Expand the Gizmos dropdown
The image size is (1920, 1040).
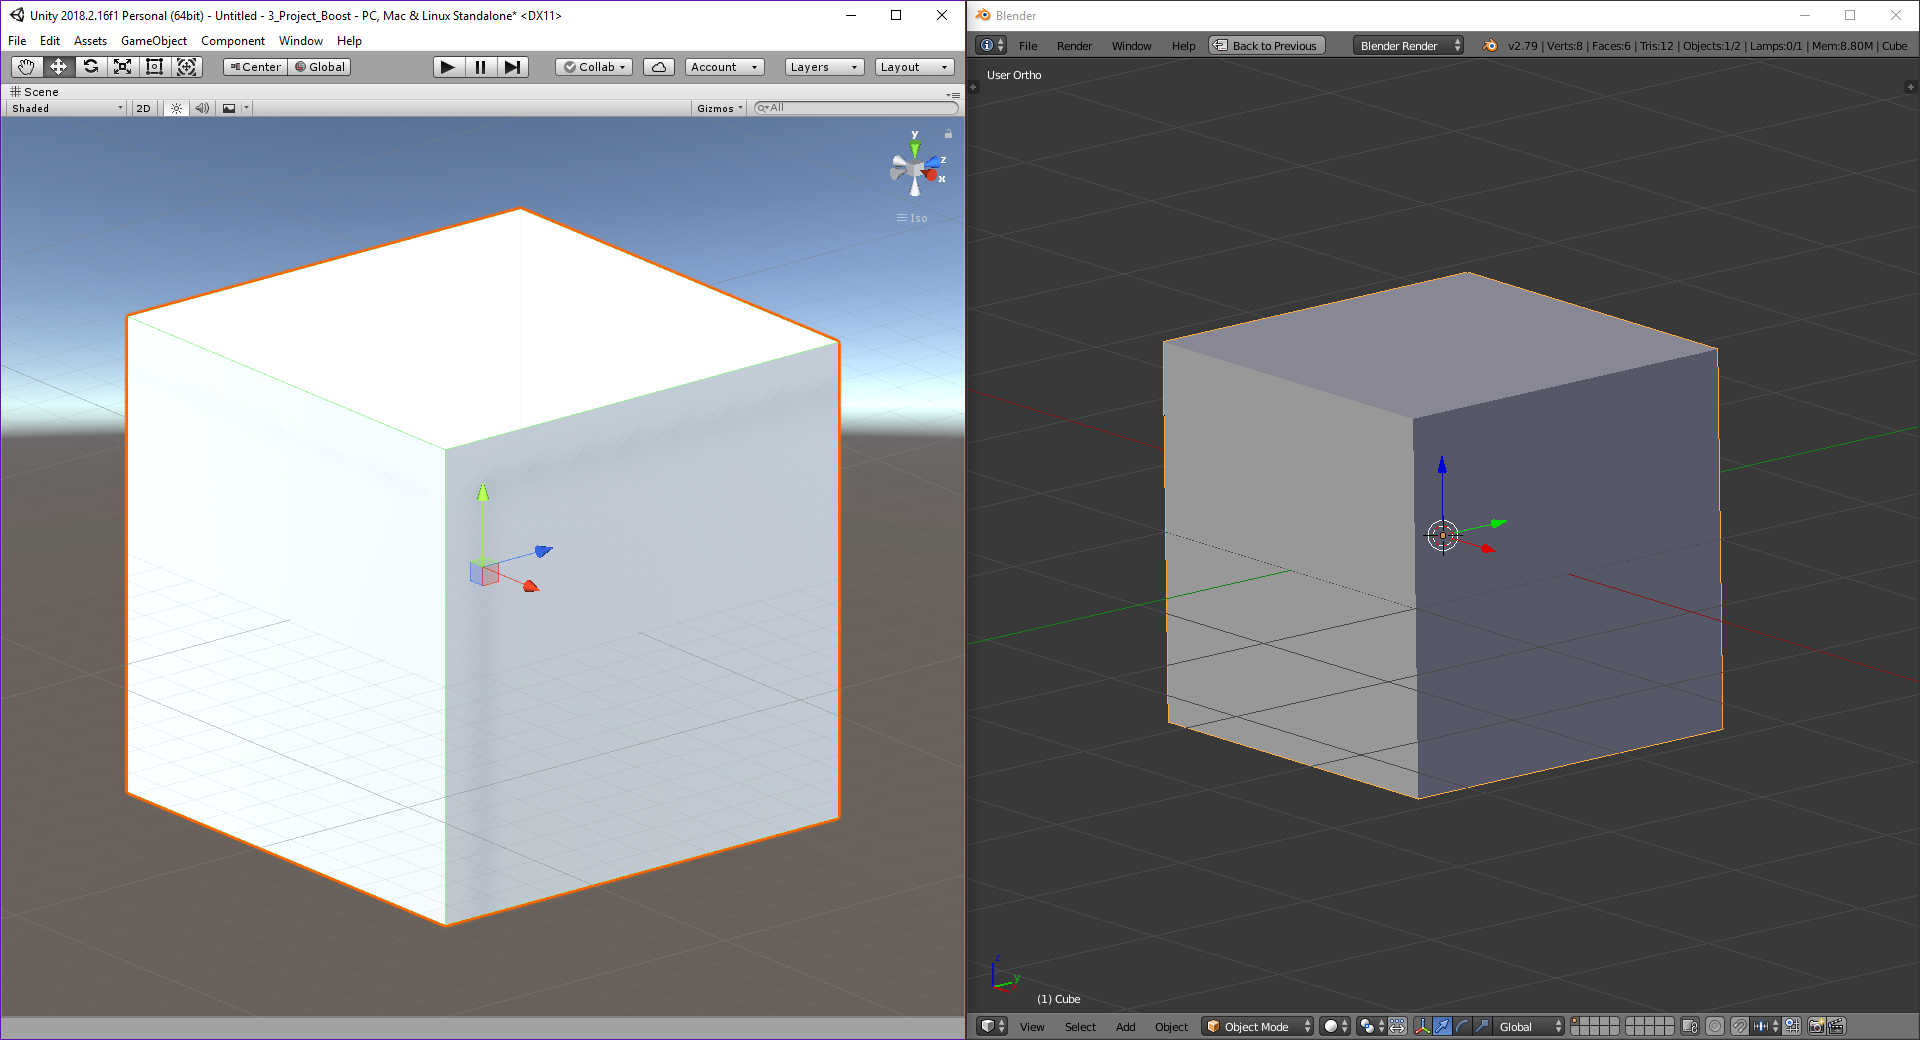pos(720,108)
